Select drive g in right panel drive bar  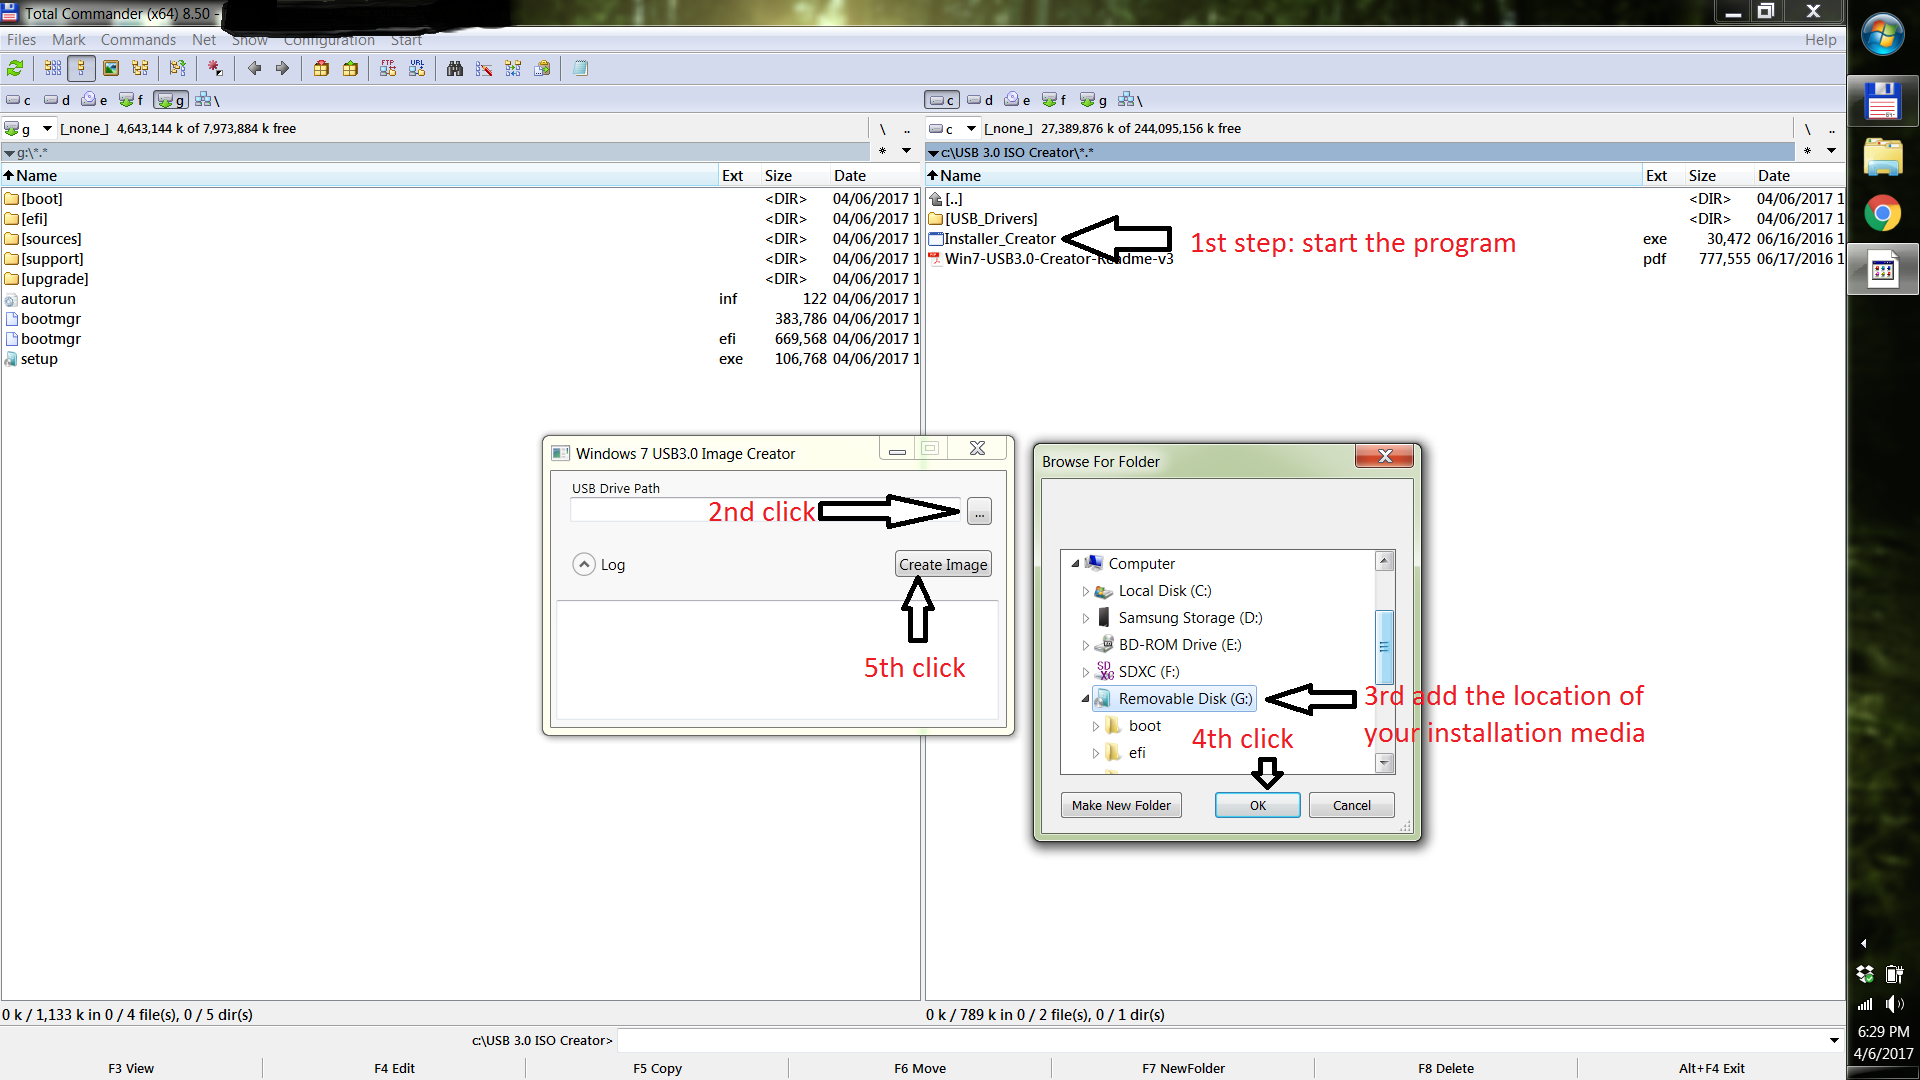tap(1093, 100)
